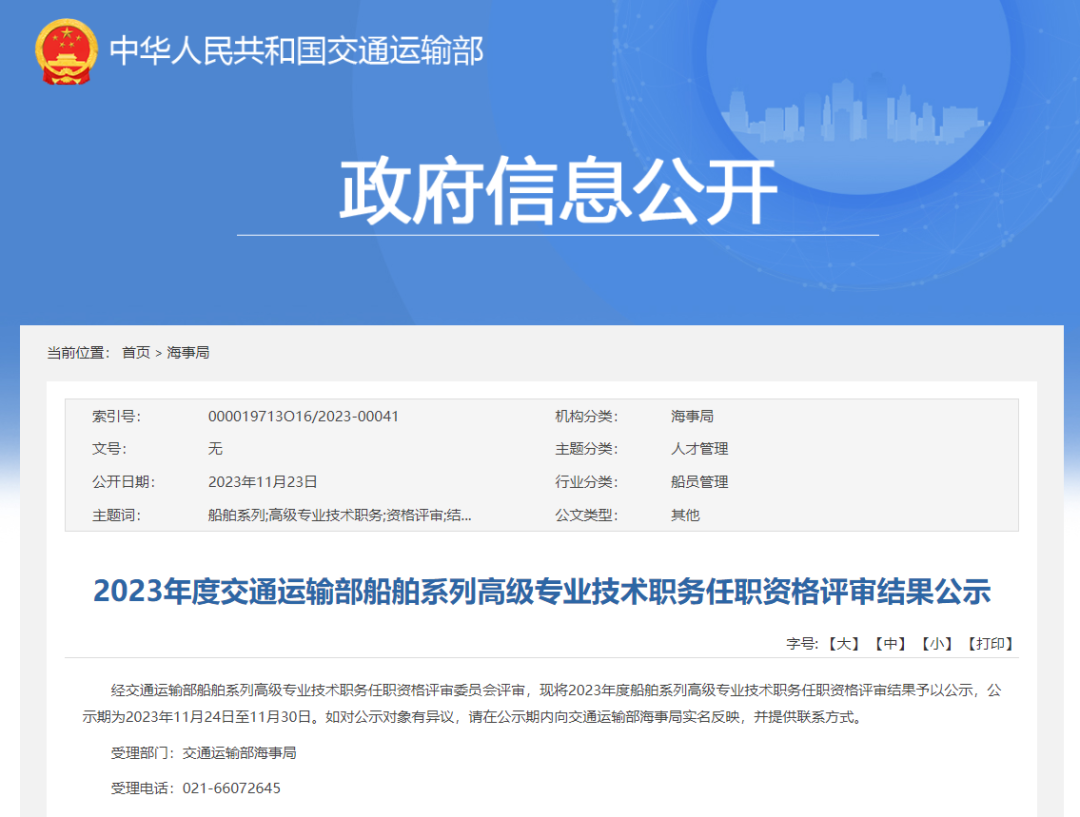Click the 机构分类 value 海事局
The width and height of the screenshot is (1080, 817).
pos(694,416)
